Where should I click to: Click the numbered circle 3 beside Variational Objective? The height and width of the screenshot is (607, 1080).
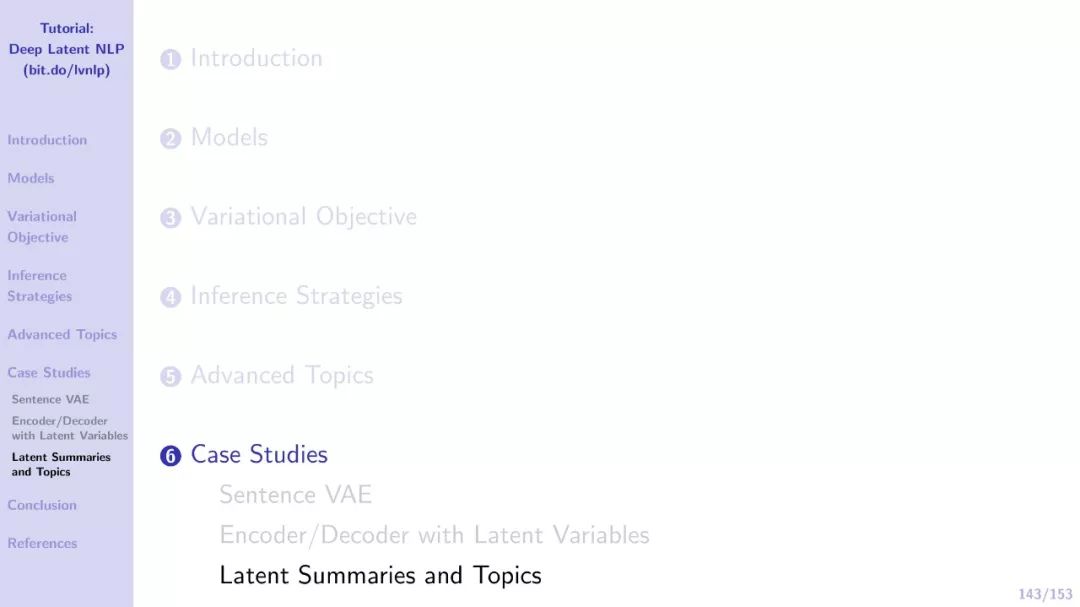(170, 218)
